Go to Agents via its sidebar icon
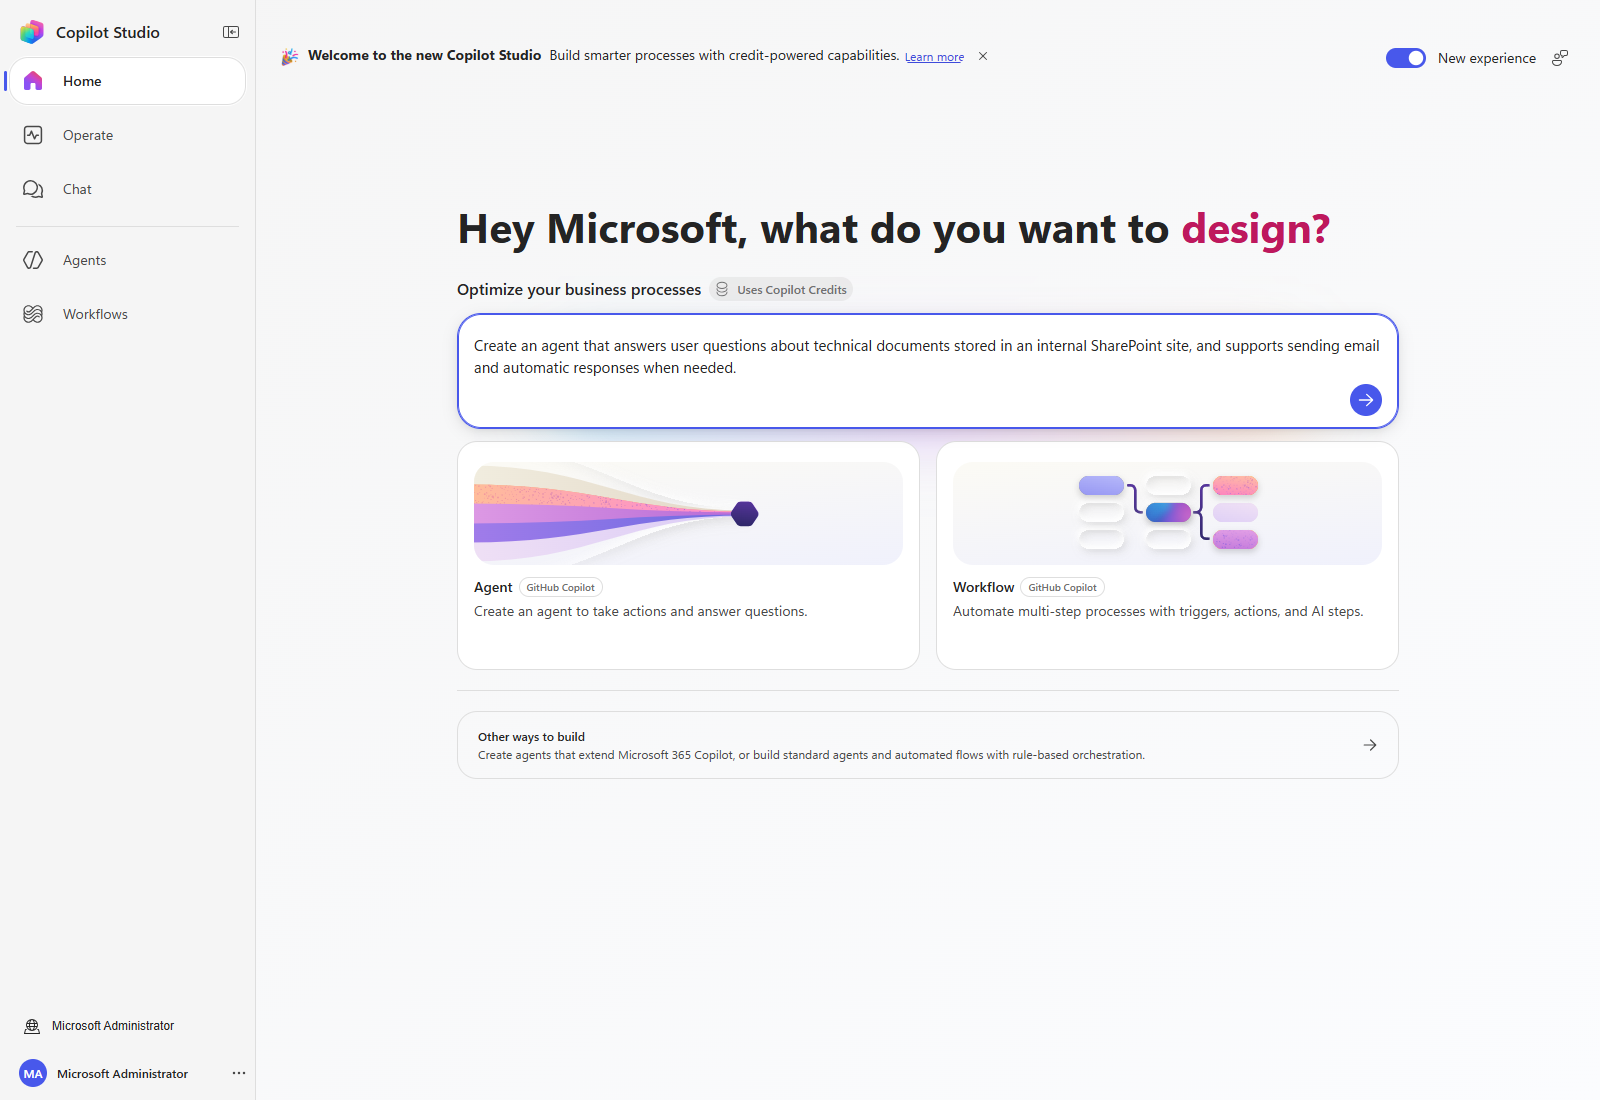This screenshot has width=1600, height=1100. coord(33,260)
